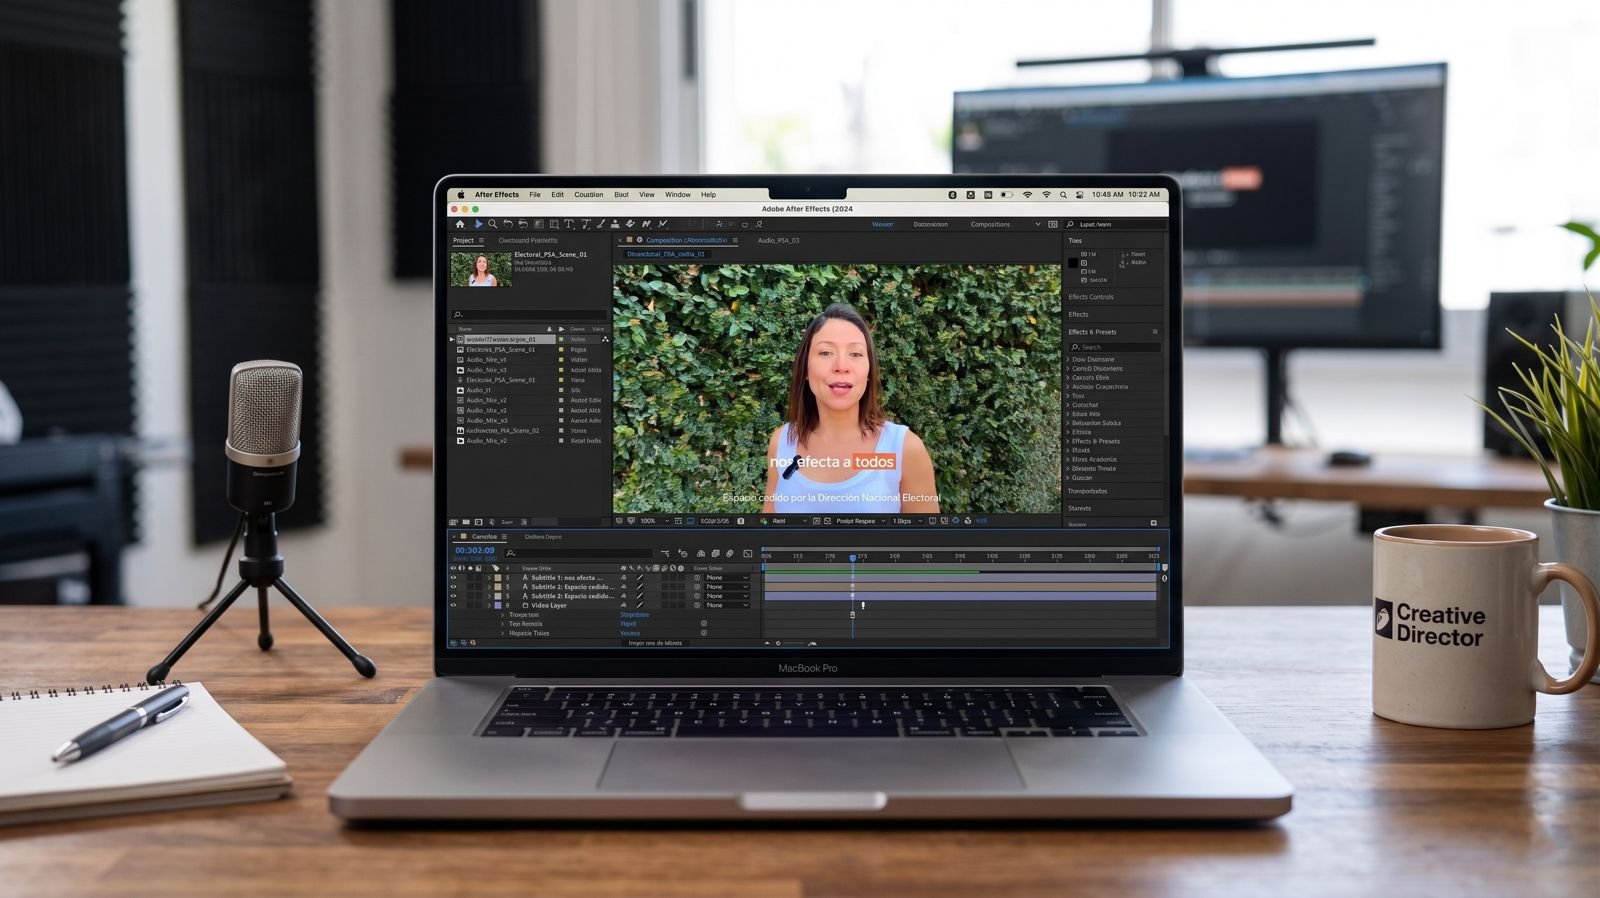The width and height of the screenshot is (1600, 898).
Task: Open the Help menu
Action: (708, 194)
